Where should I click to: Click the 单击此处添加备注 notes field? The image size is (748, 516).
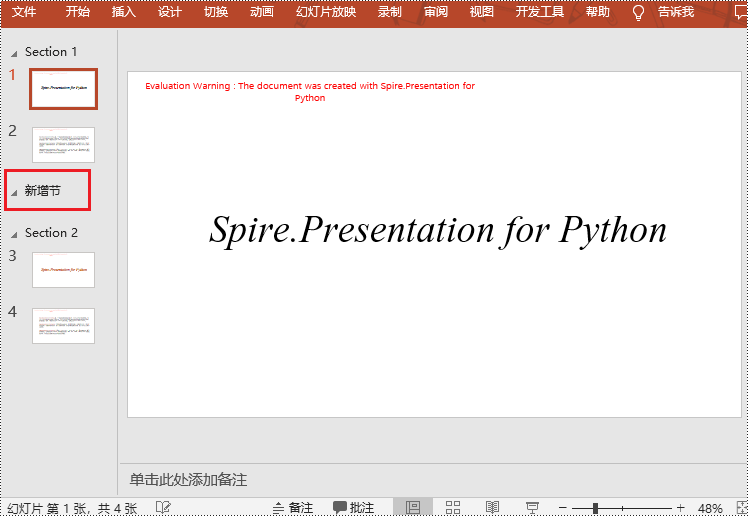188,479
